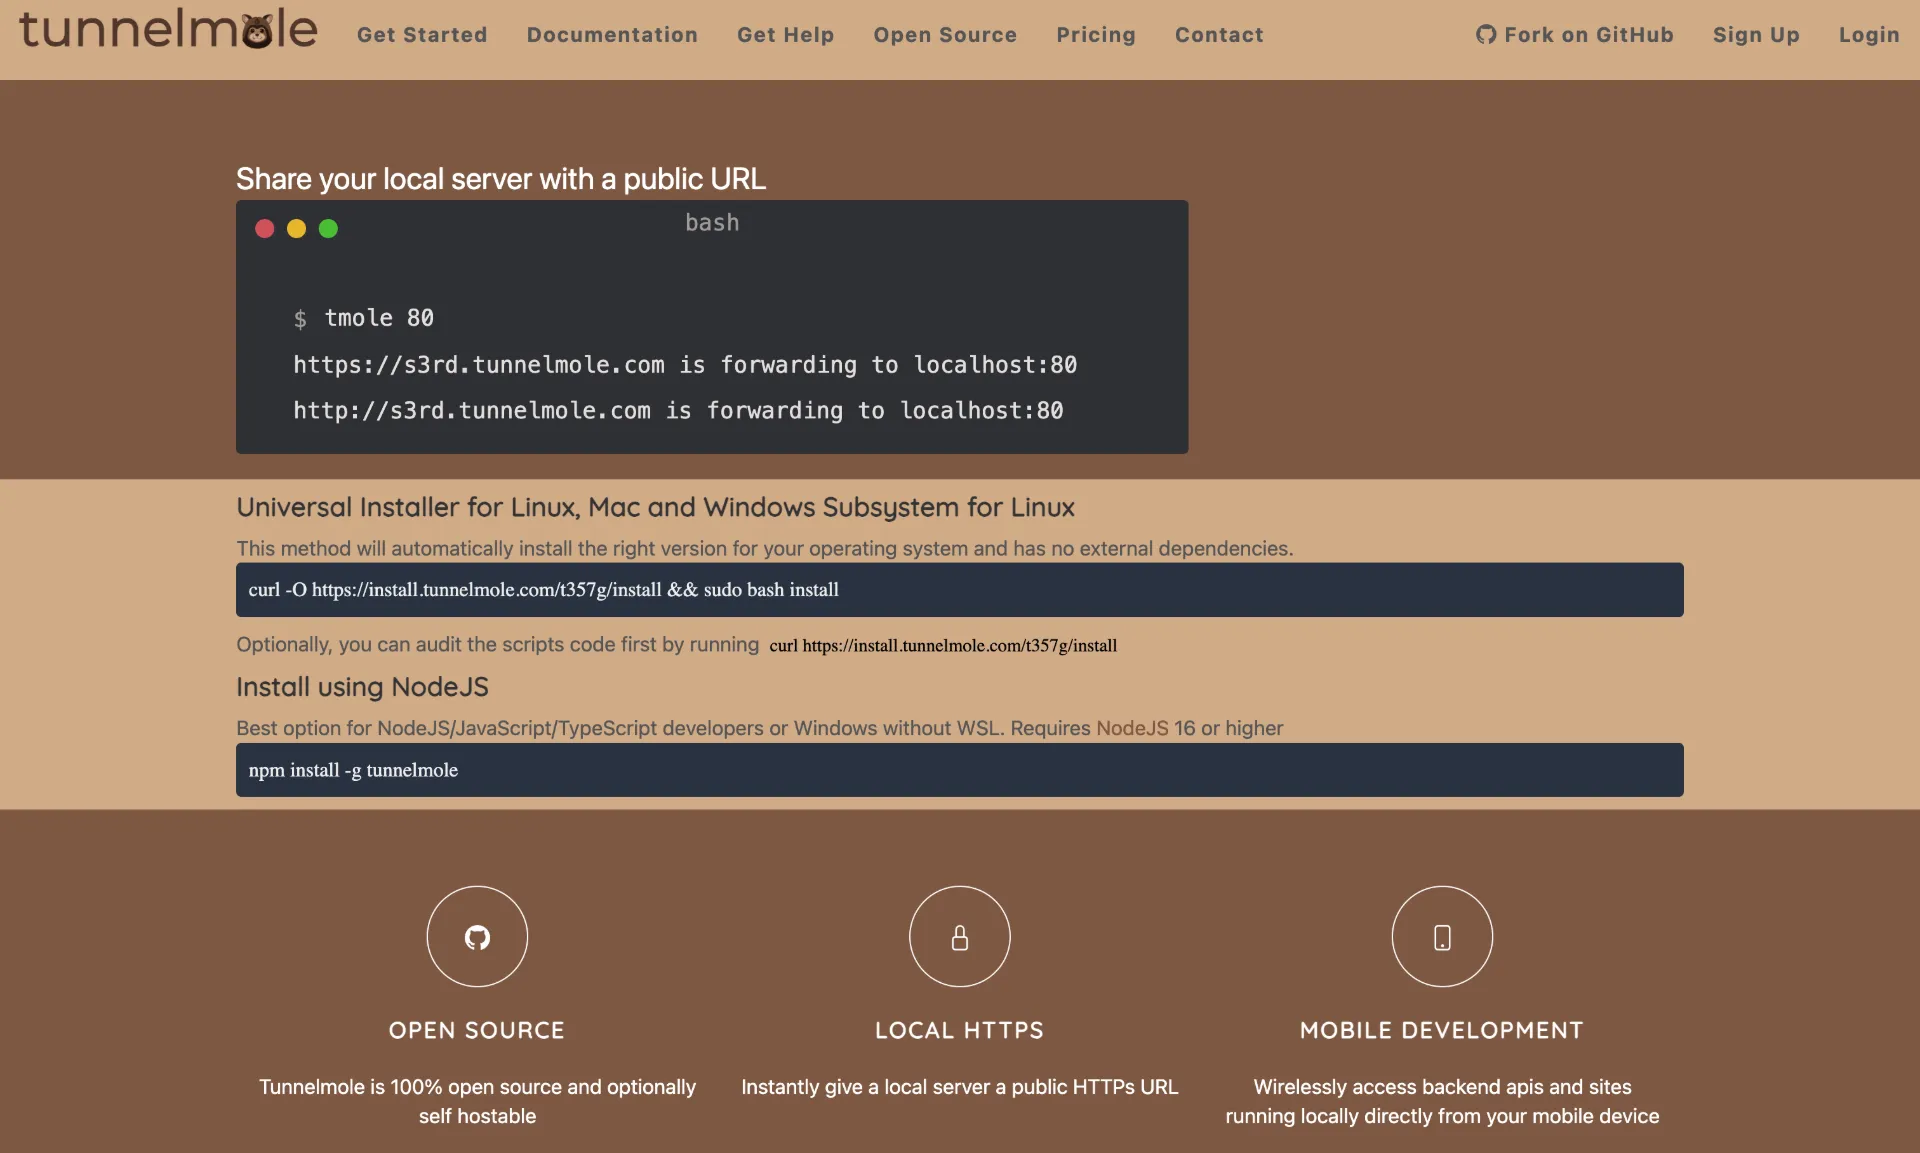Select Open Source in the navigation bar

[945, 34]
